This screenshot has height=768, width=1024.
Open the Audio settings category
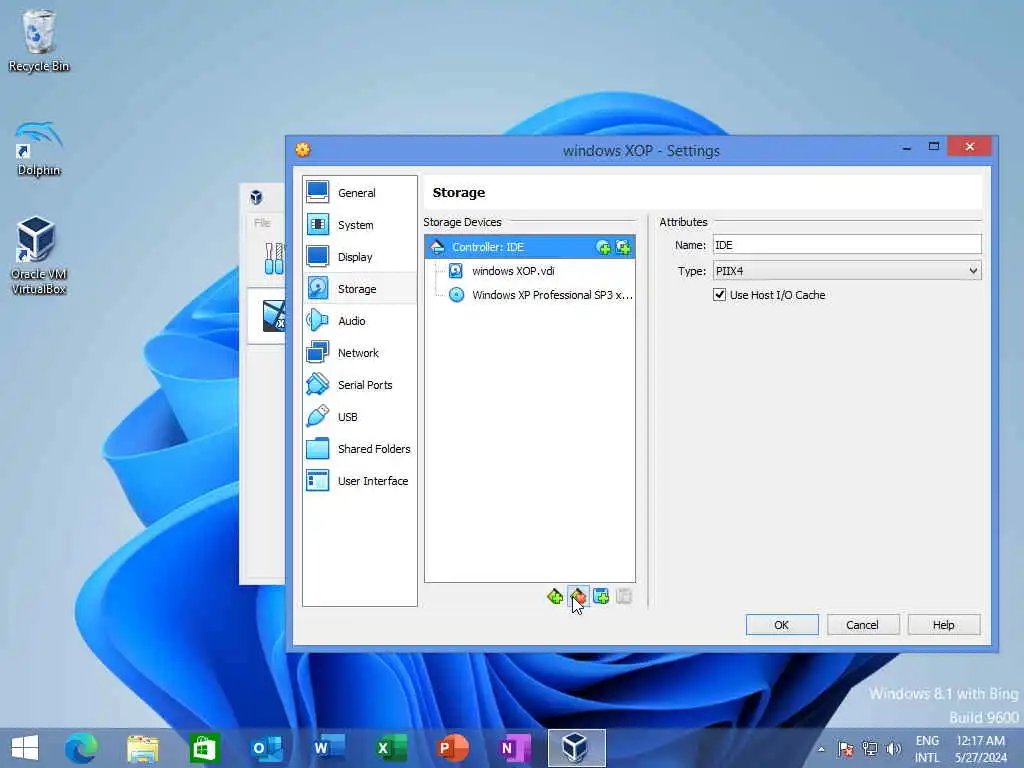(359, 321)
